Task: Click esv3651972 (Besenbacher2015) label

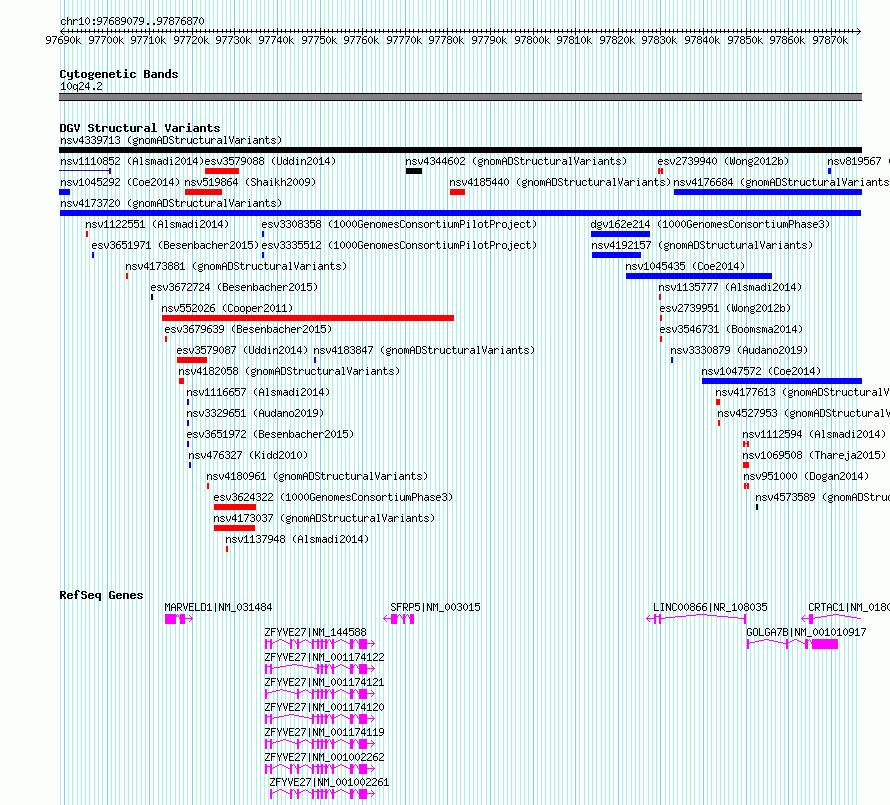Action: 270,434
